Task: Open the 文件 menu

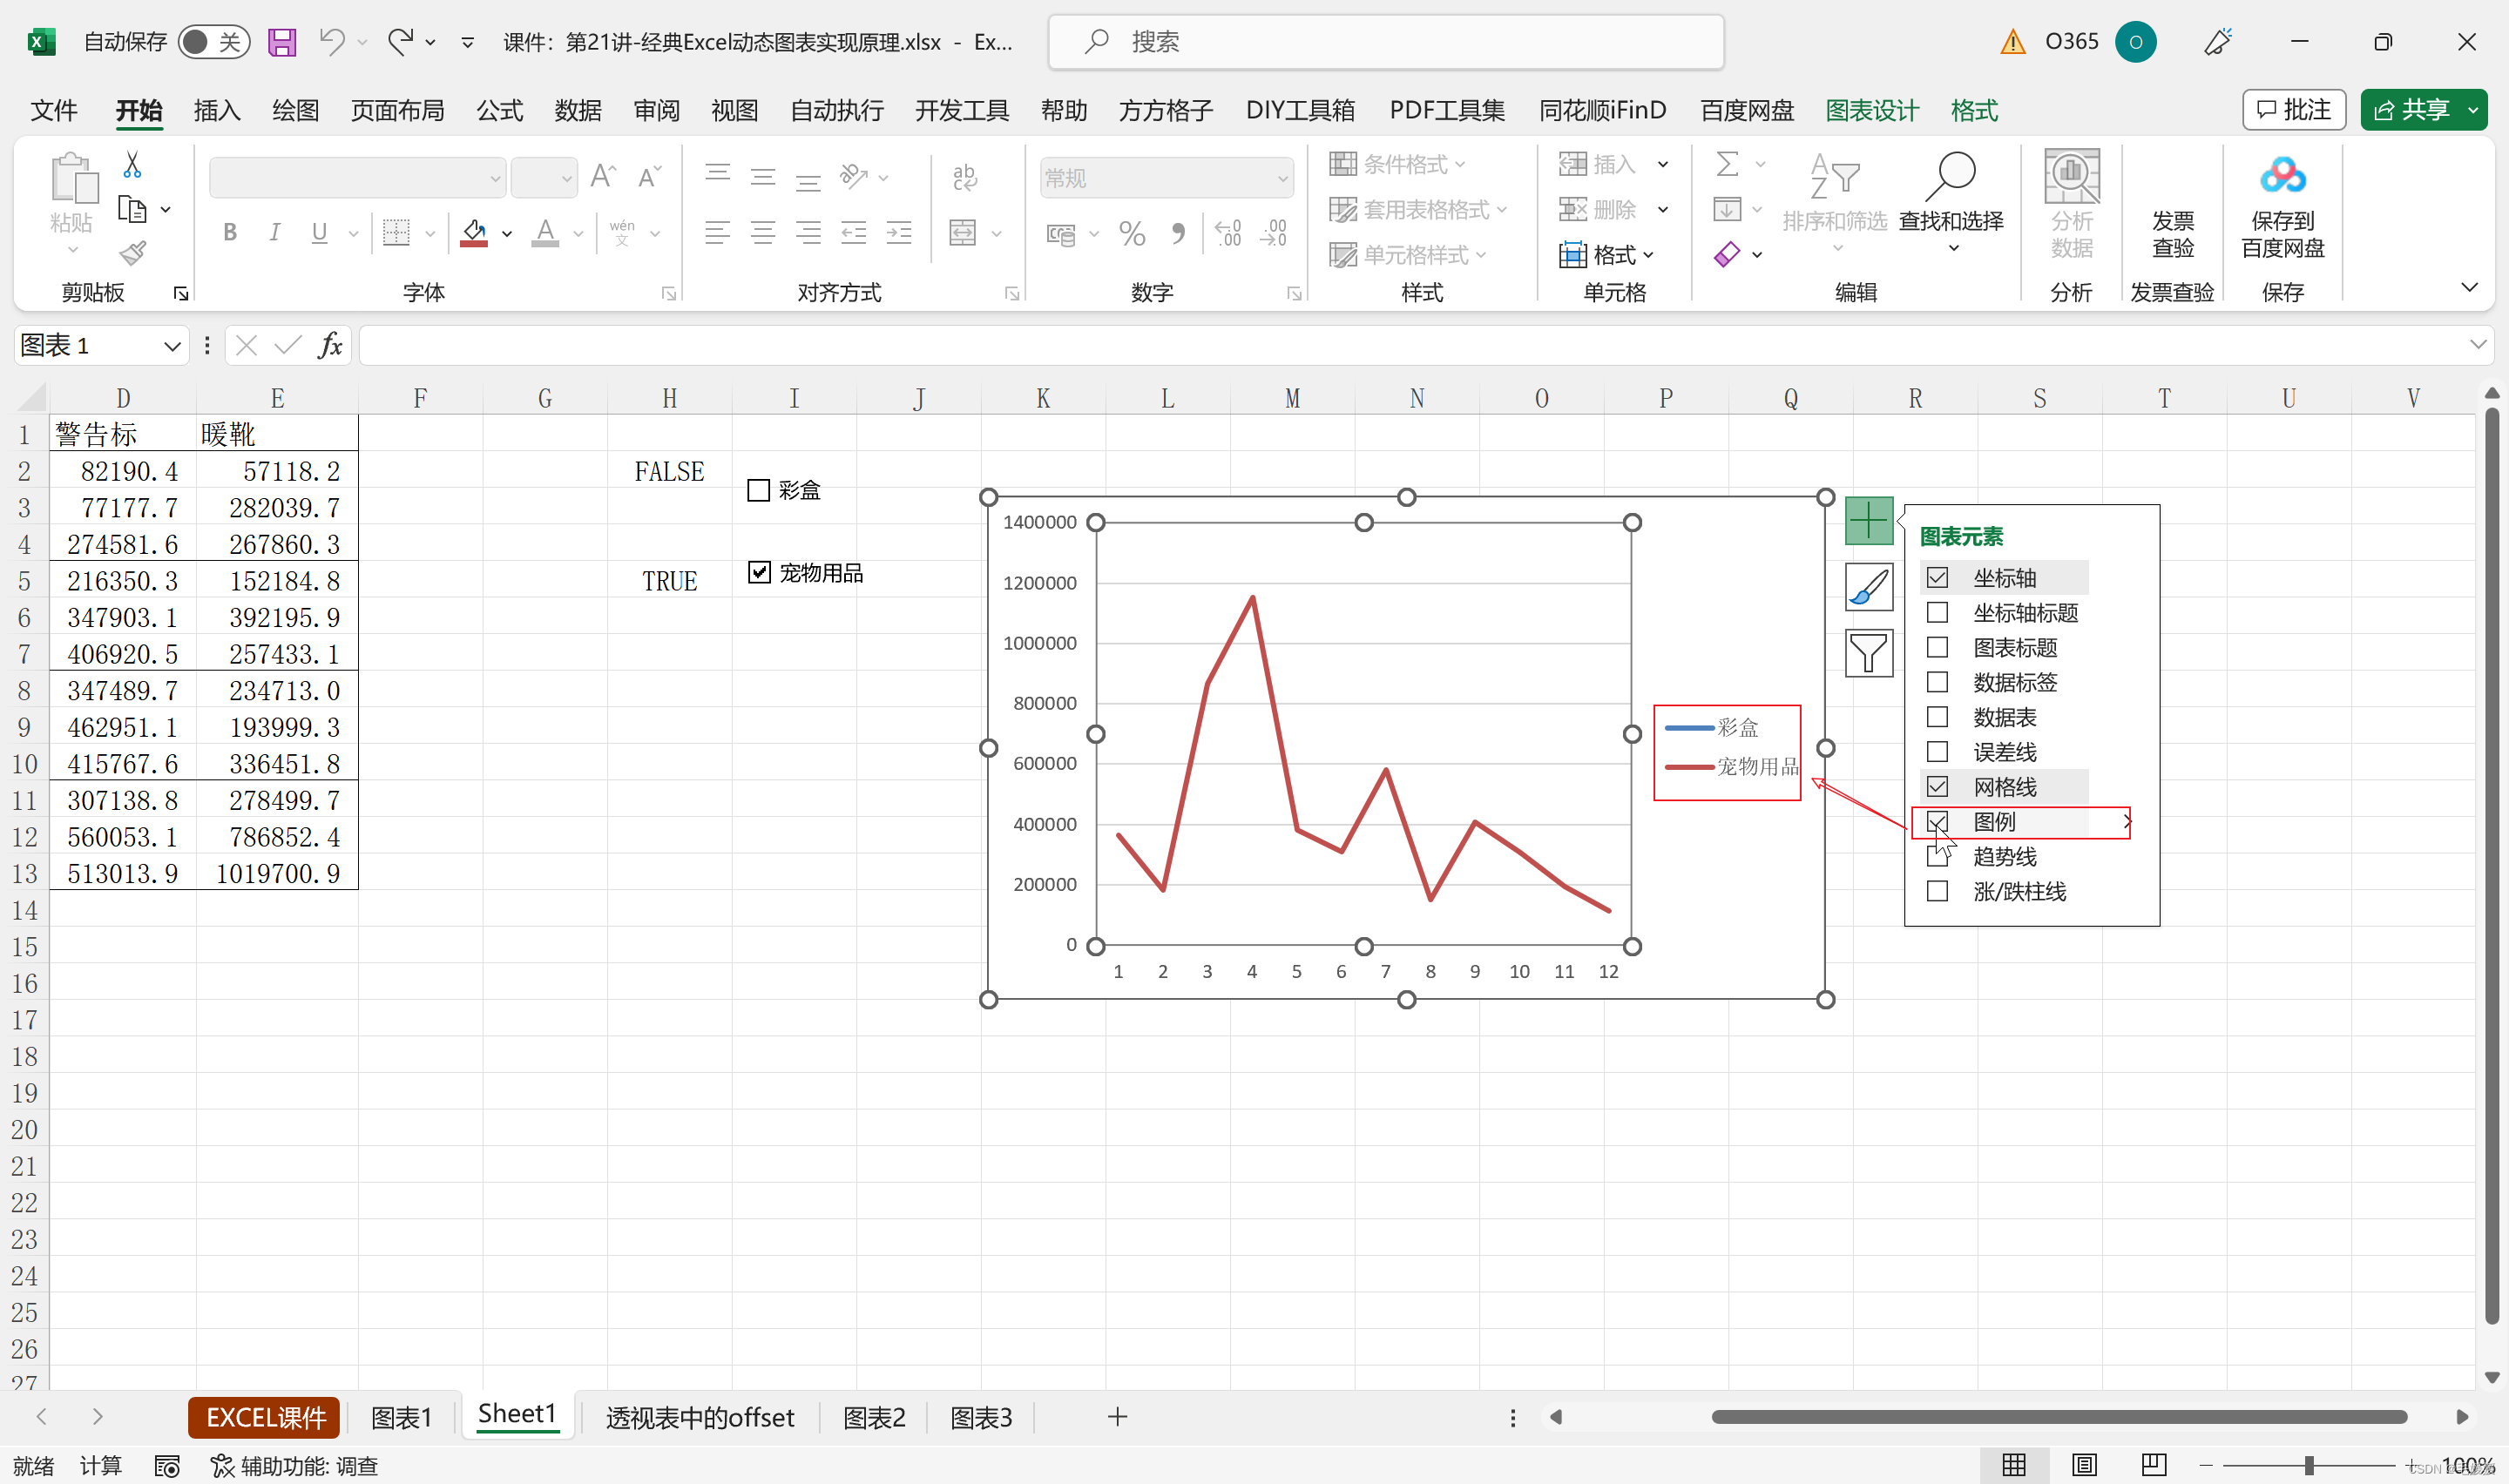Action: [x=53, y=110]
